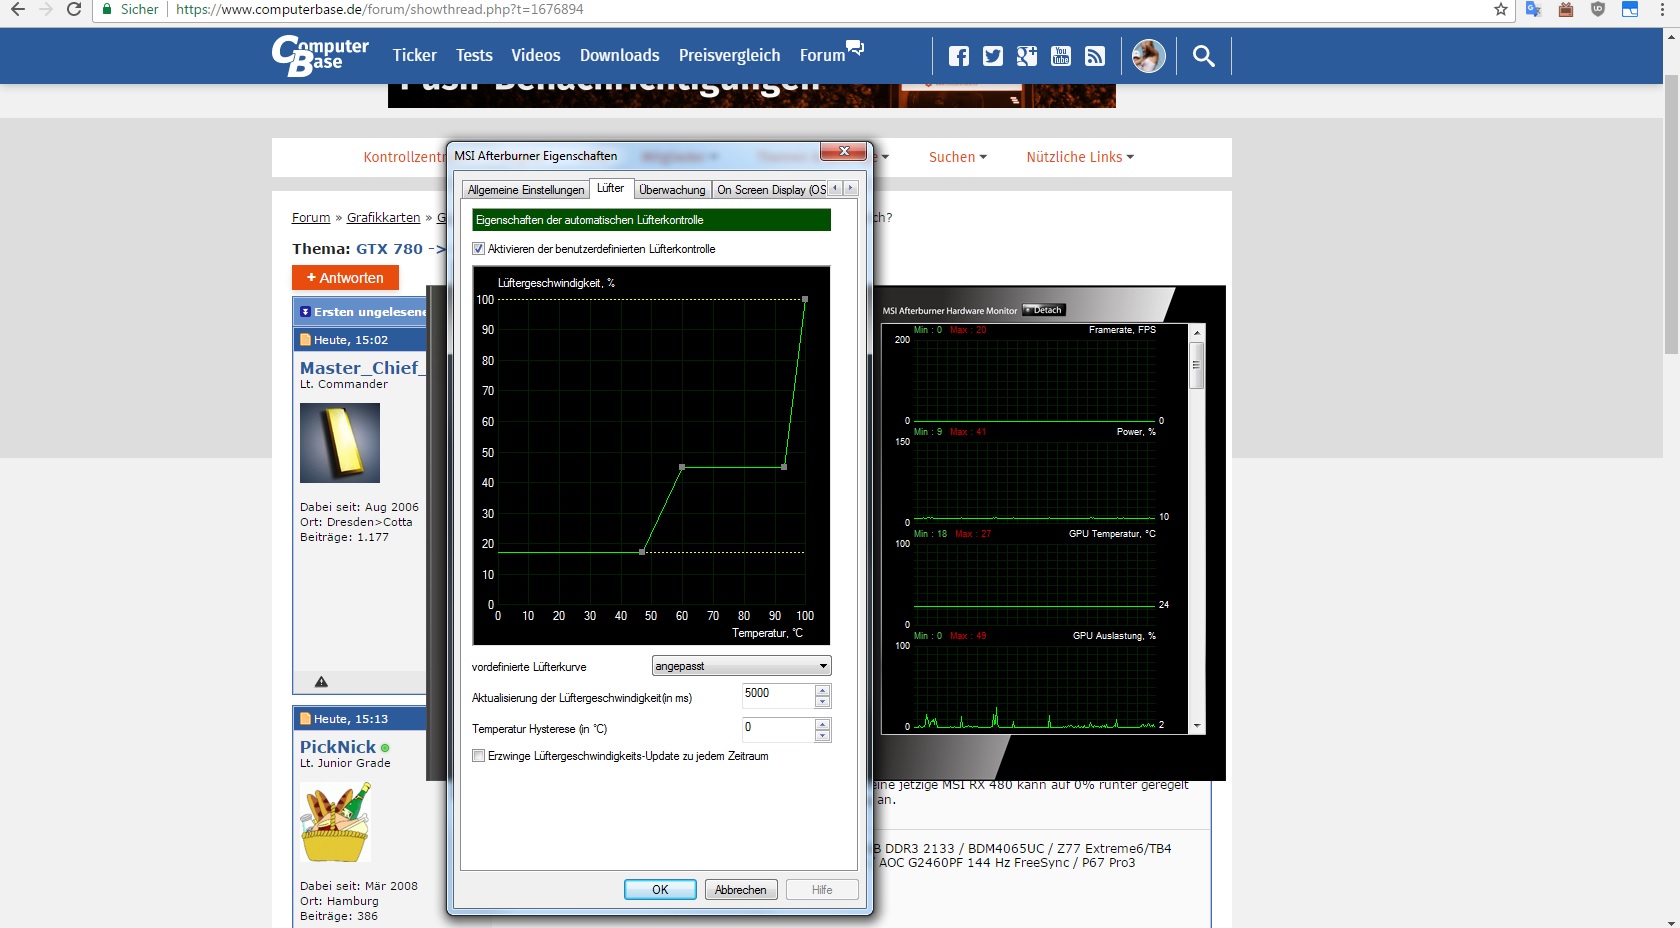This screenshot has height=928, width=1680.
Task: Click the post icon beside Heute, 15:02
Action: pyautogui.click(x=306, y=340)
